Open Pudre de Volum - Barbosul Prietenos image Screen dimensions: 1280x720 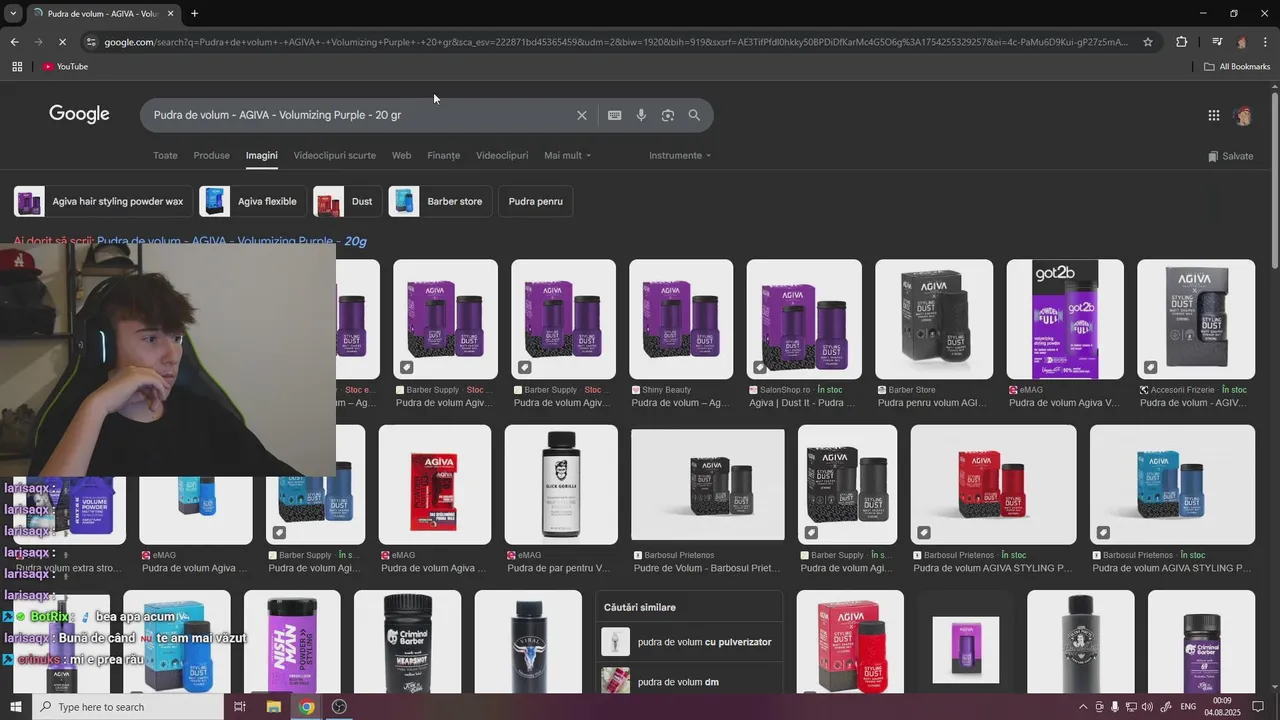708,485
